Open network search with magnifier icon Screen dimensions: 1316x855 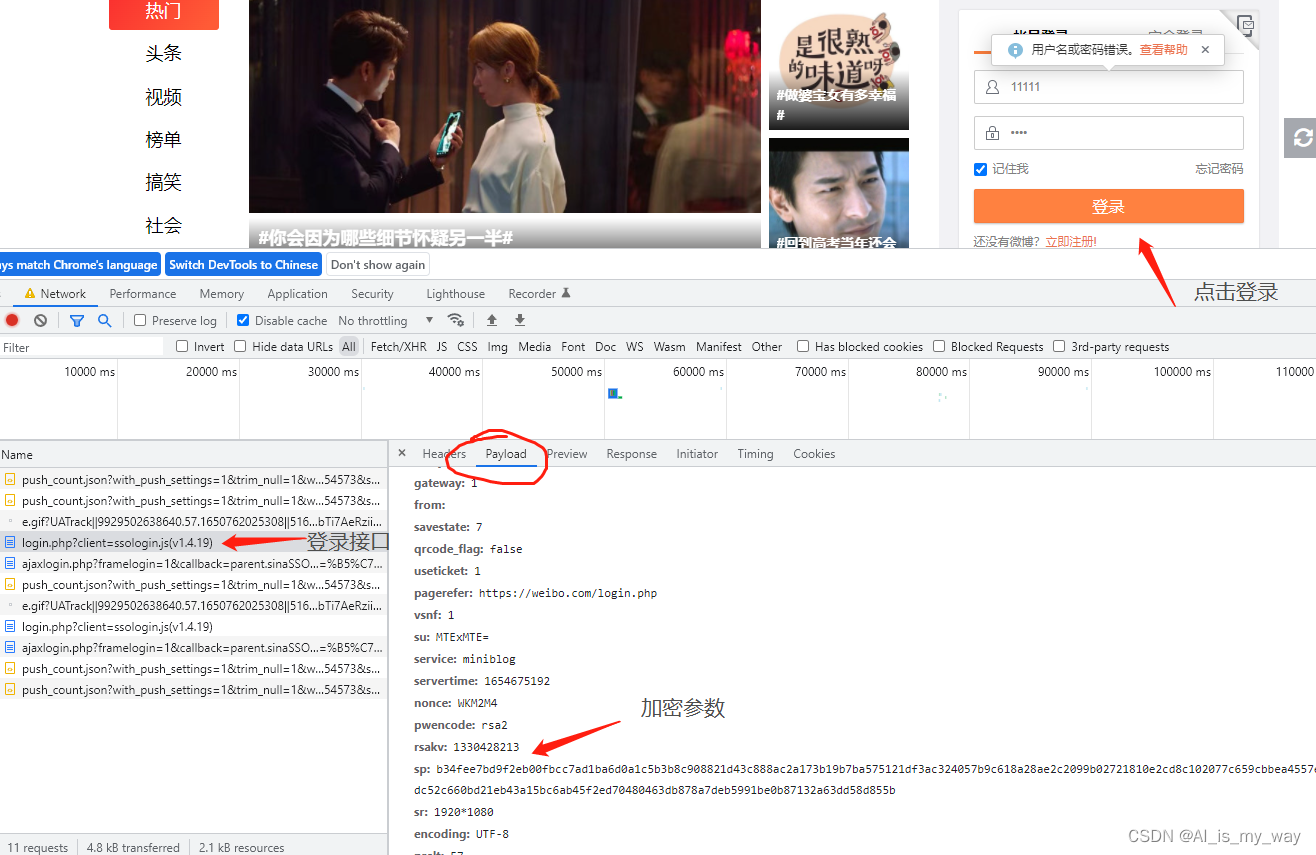[x=104, y=320]
